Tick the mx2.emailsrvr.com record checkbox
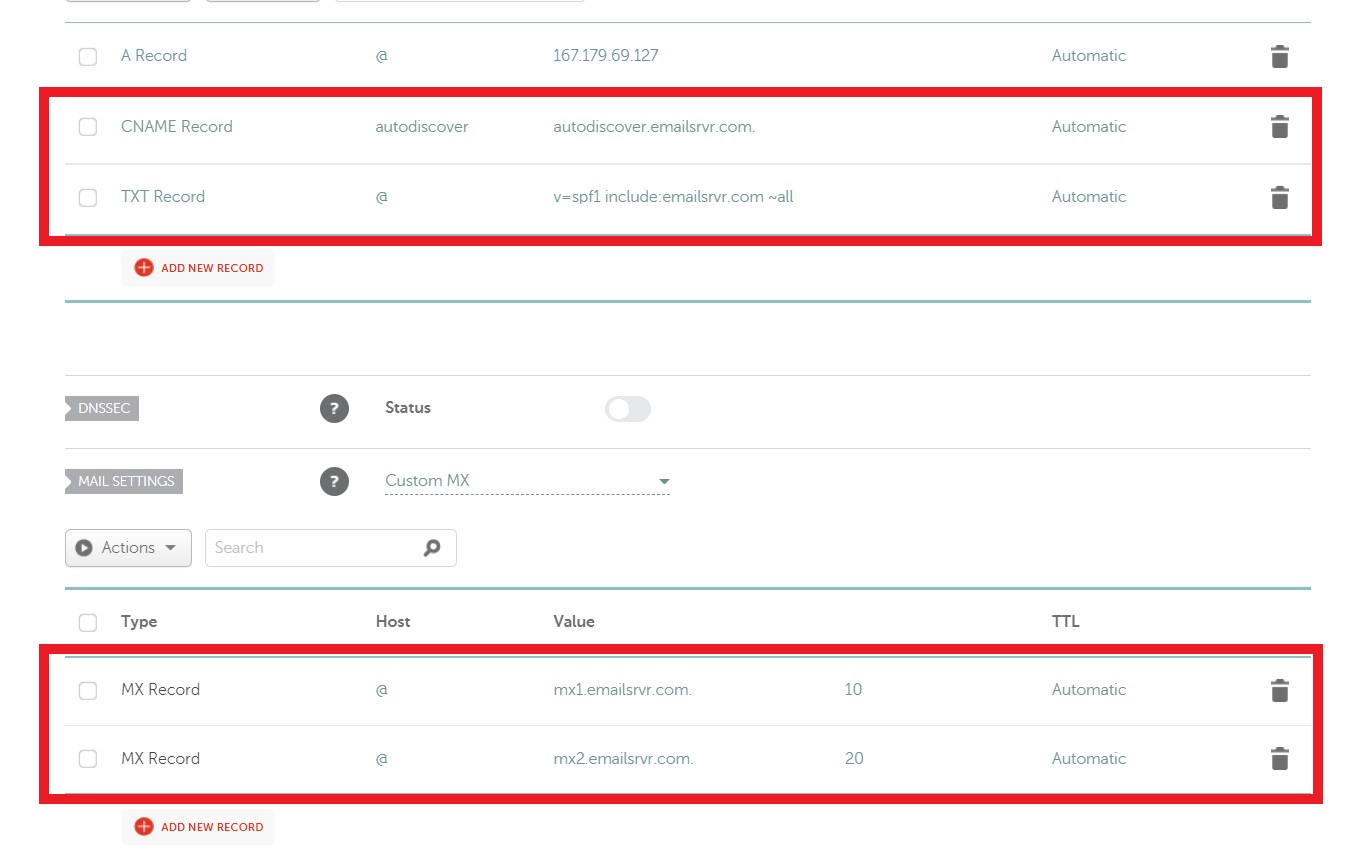1371x854 pixels. coord(88,759)
